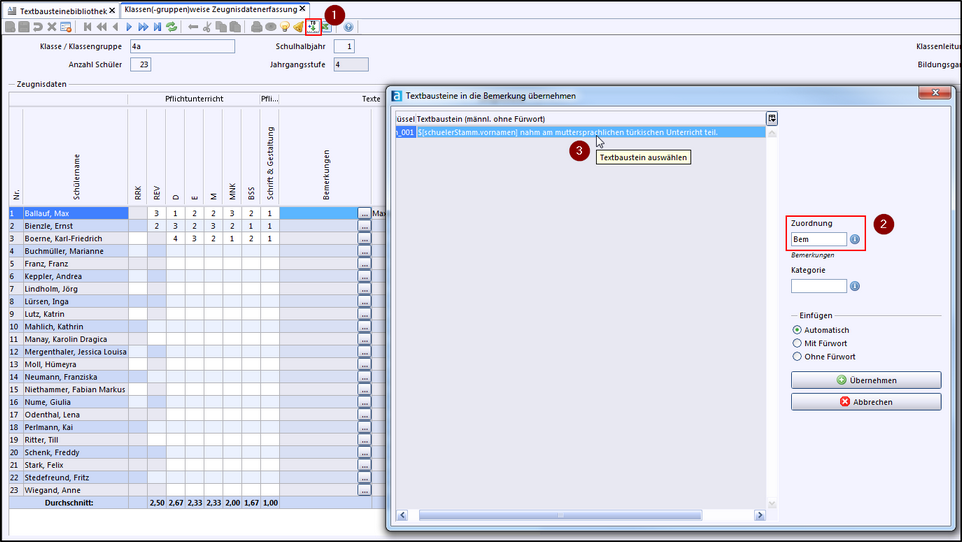Viewport: 962px width, 542px height.
Task: Click the green refresh arrows toolbar icon
Action: (x=172, y=27)
